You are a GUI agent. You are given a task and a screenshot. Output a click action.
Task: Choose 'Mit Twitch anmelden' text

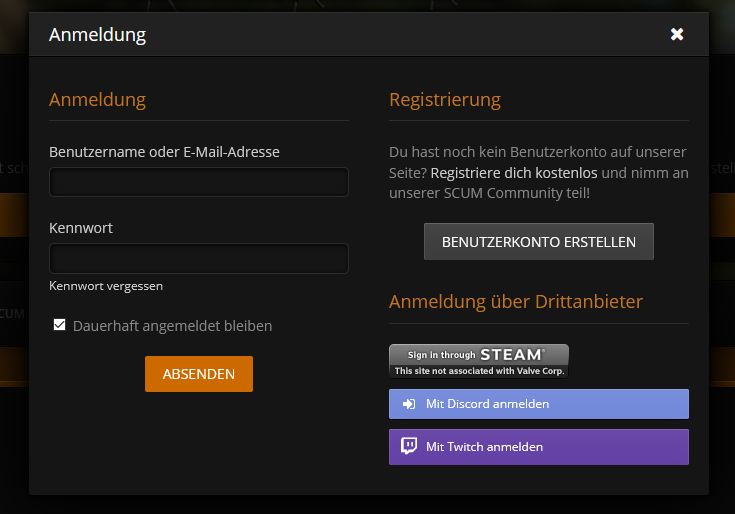pos(484,447)
